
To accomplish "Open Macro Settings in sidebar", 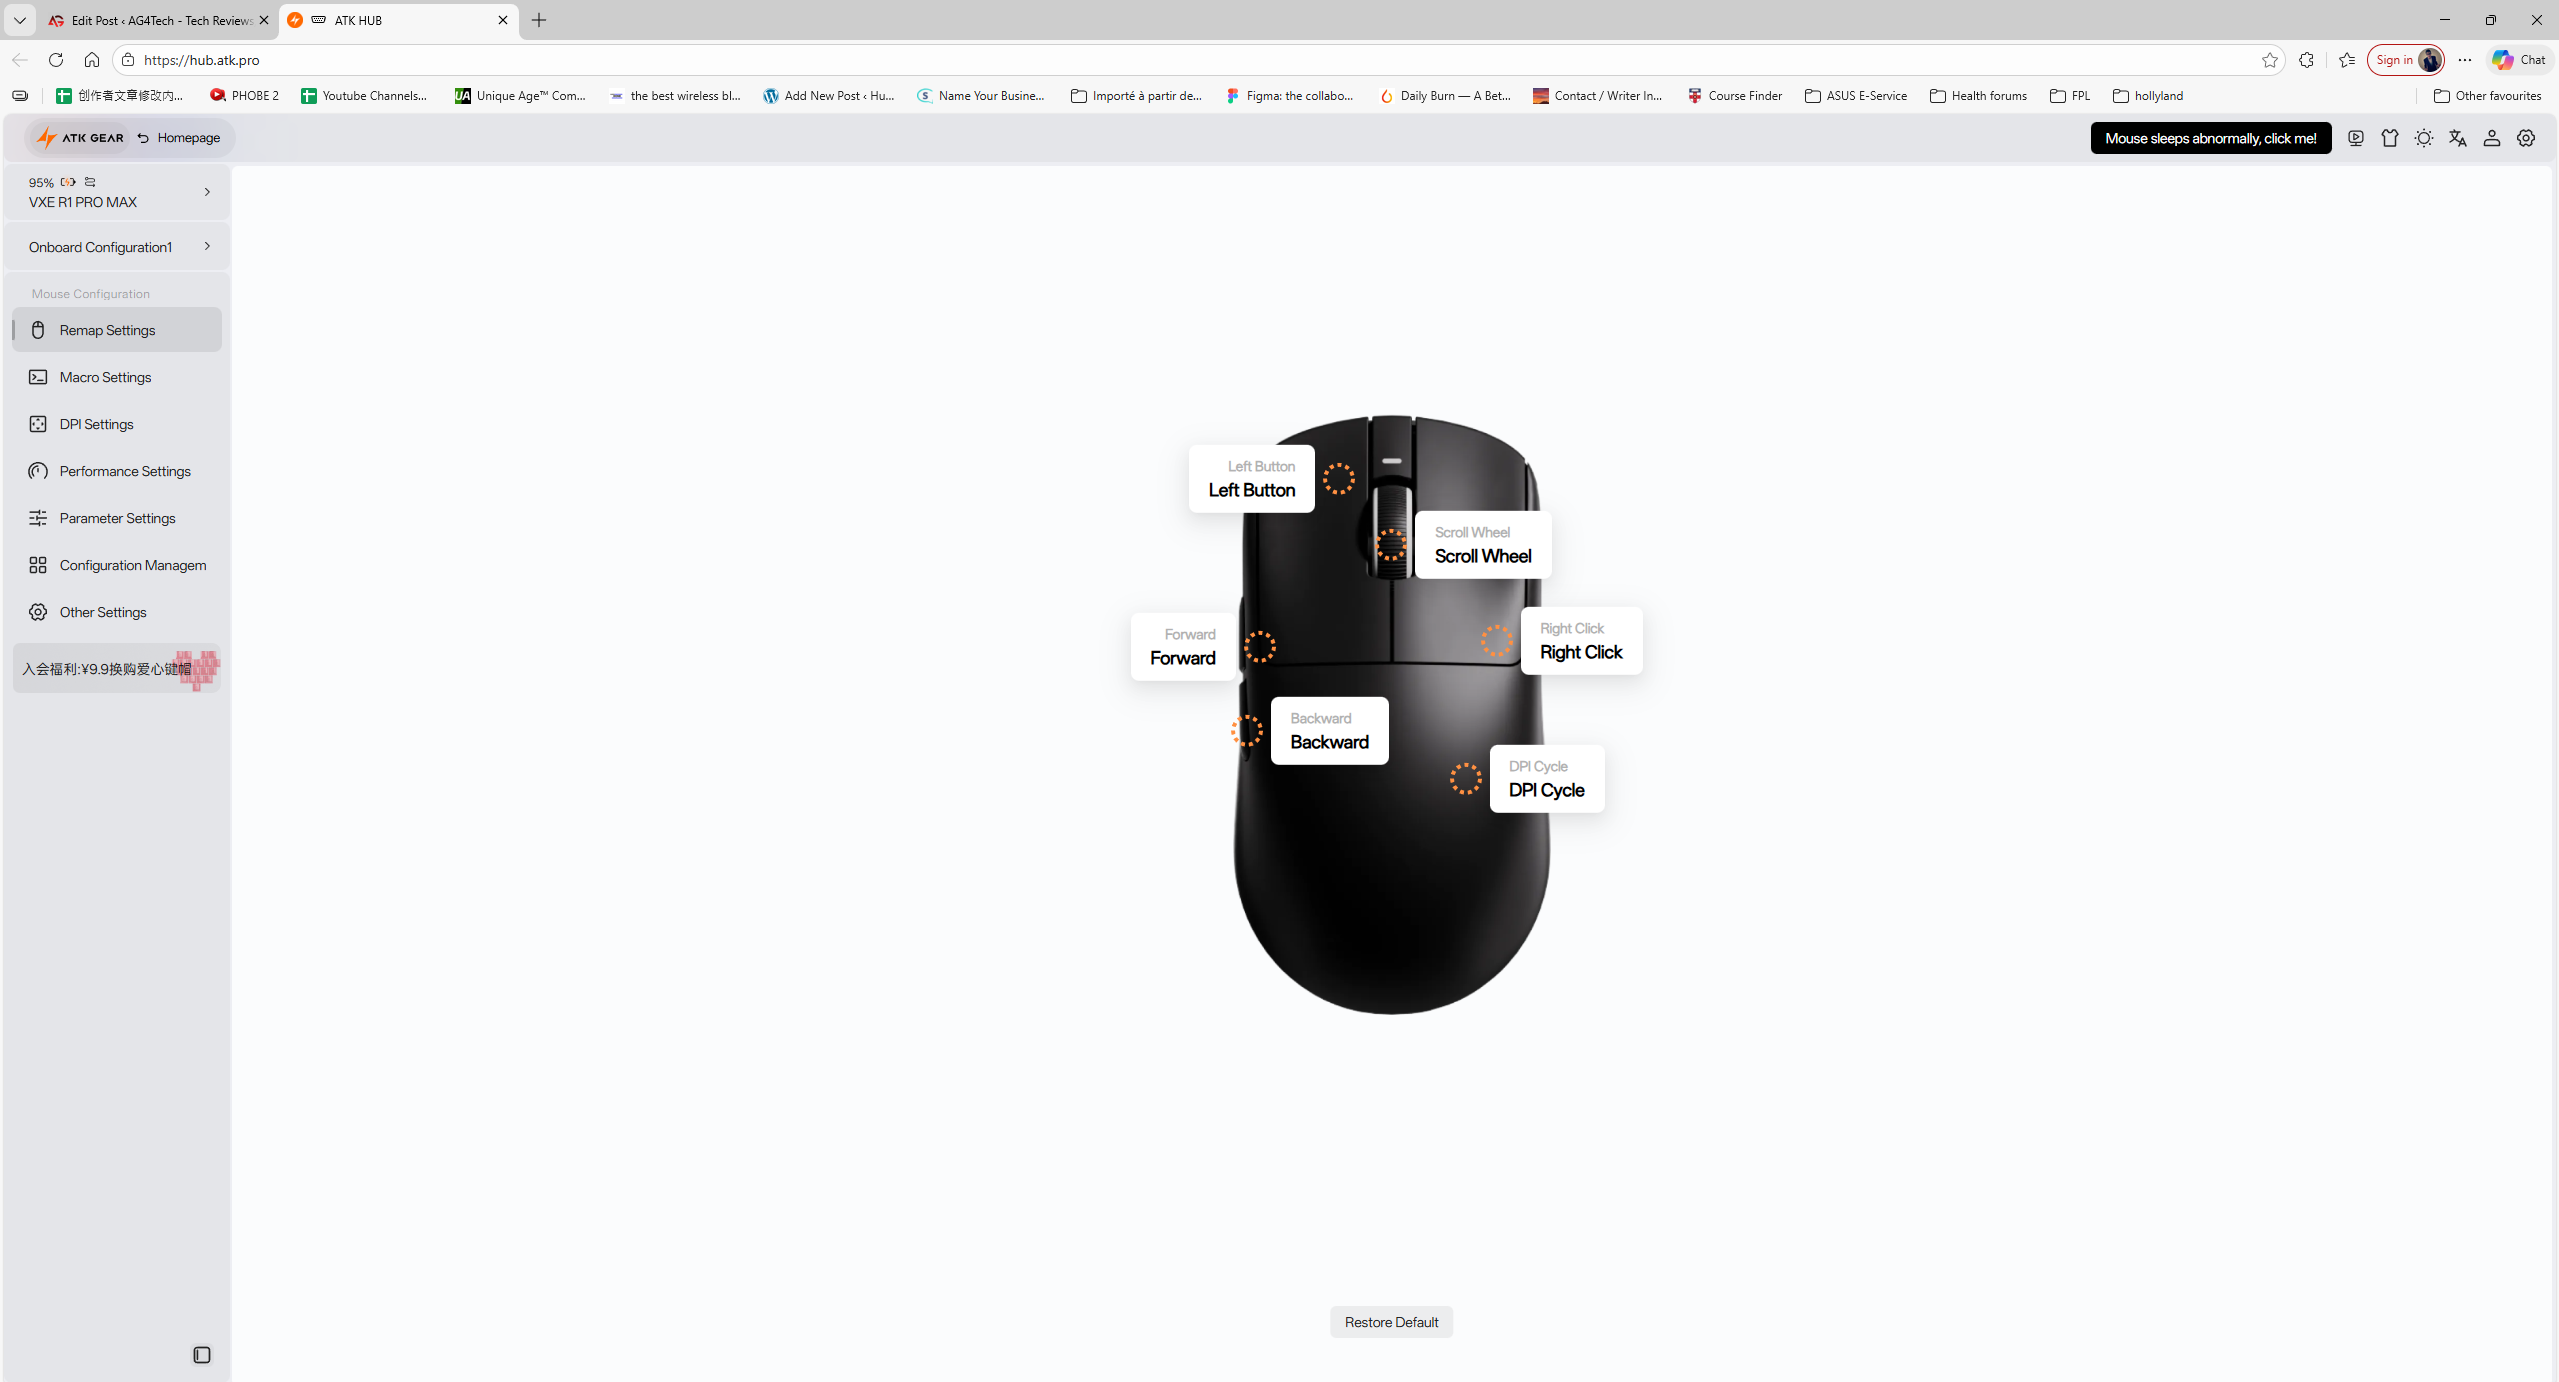I will (105, 377).
